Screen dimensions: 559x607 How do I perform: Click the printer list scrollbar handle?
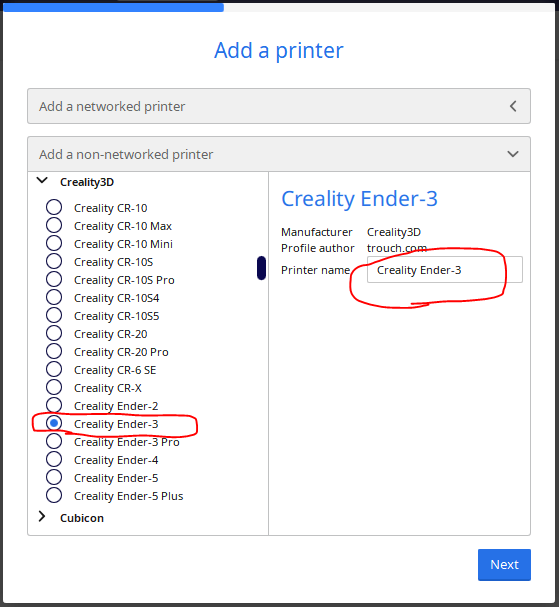coord(261,268)
